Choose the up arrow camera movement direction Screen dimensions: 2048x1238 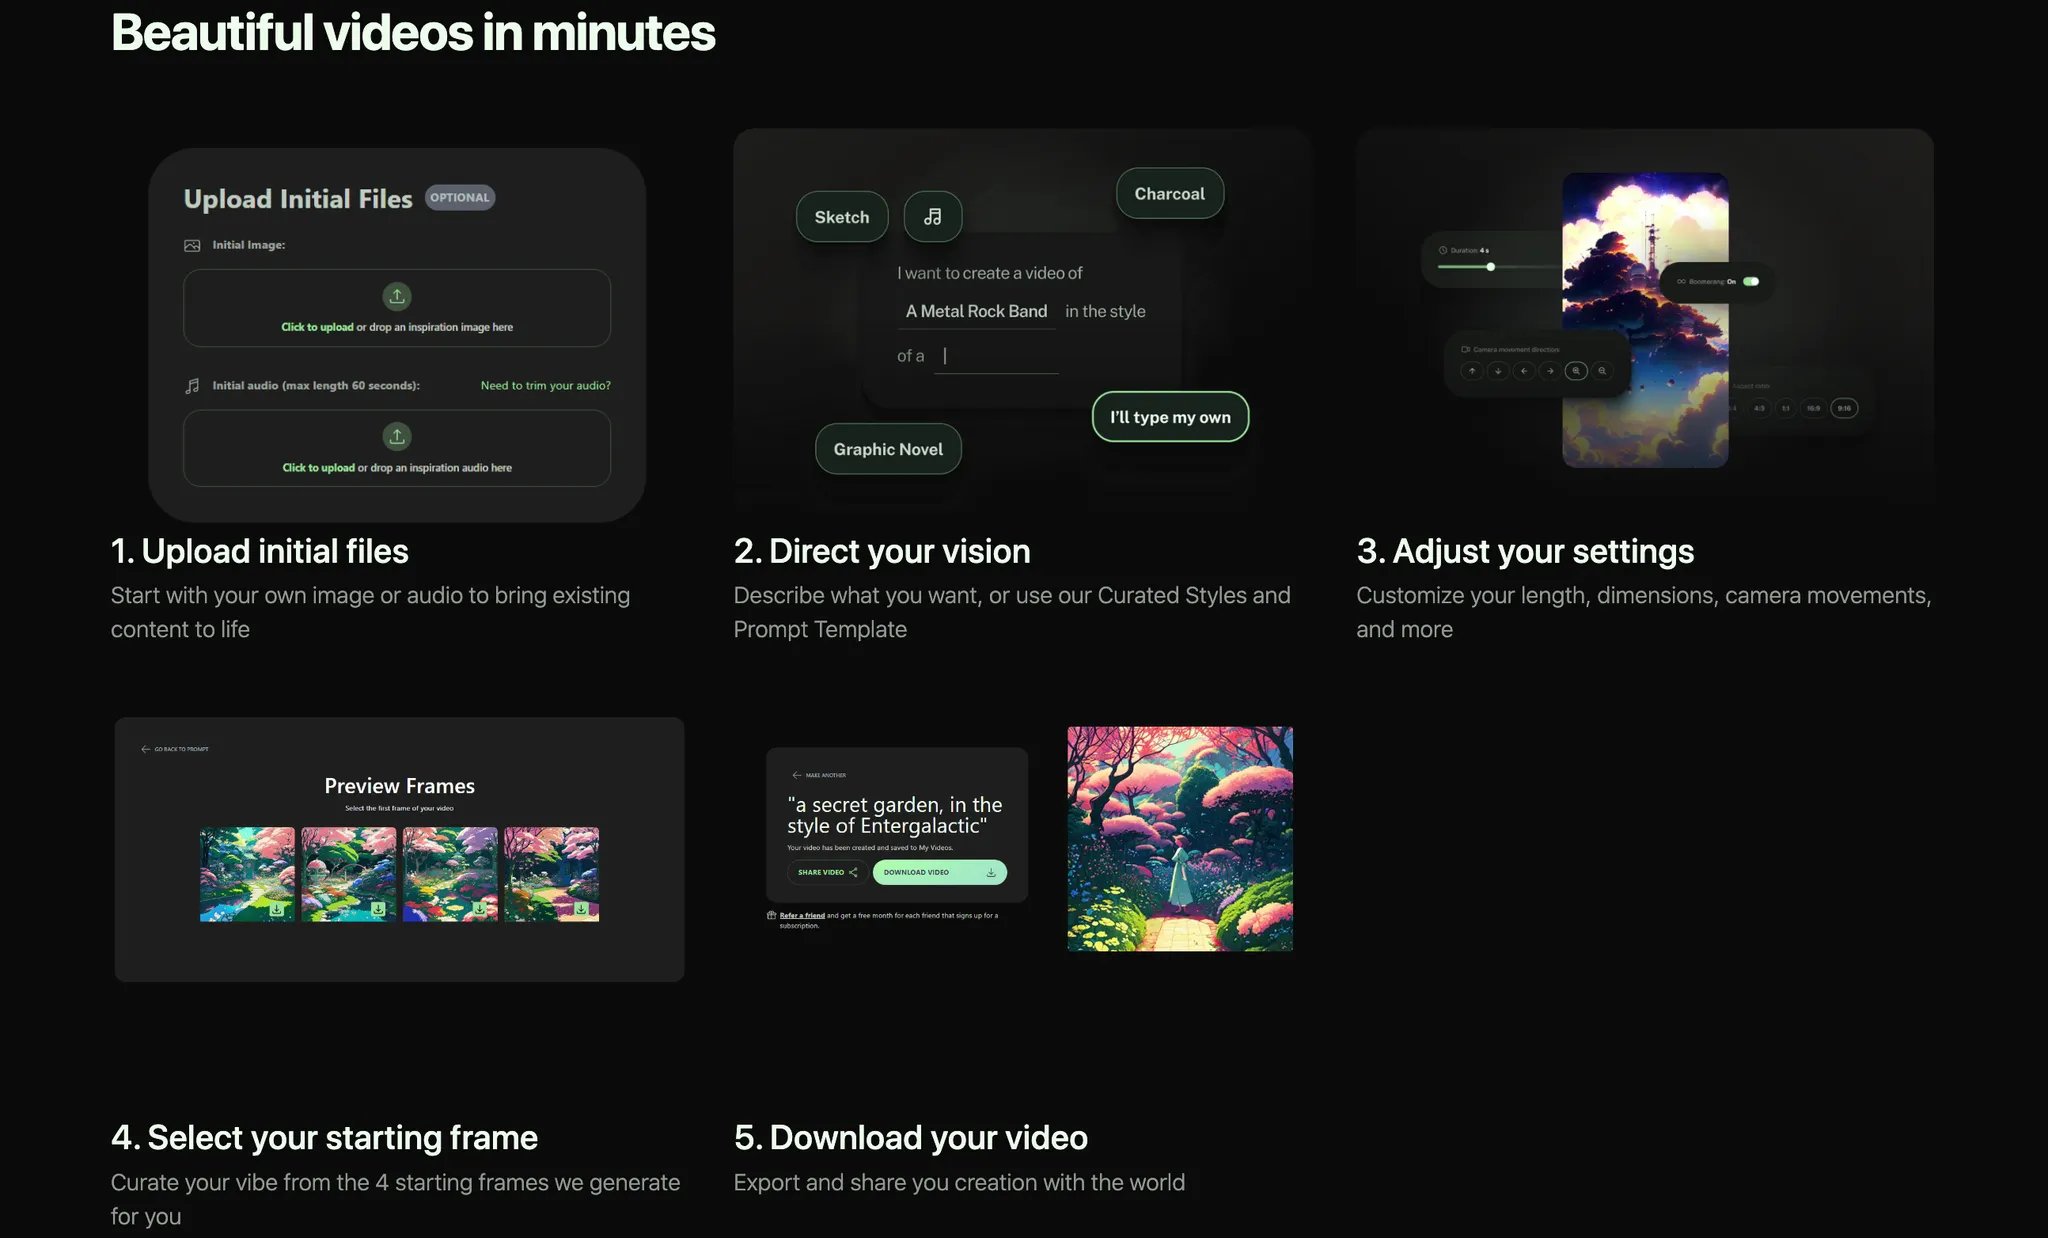[x=1472, y=371]
